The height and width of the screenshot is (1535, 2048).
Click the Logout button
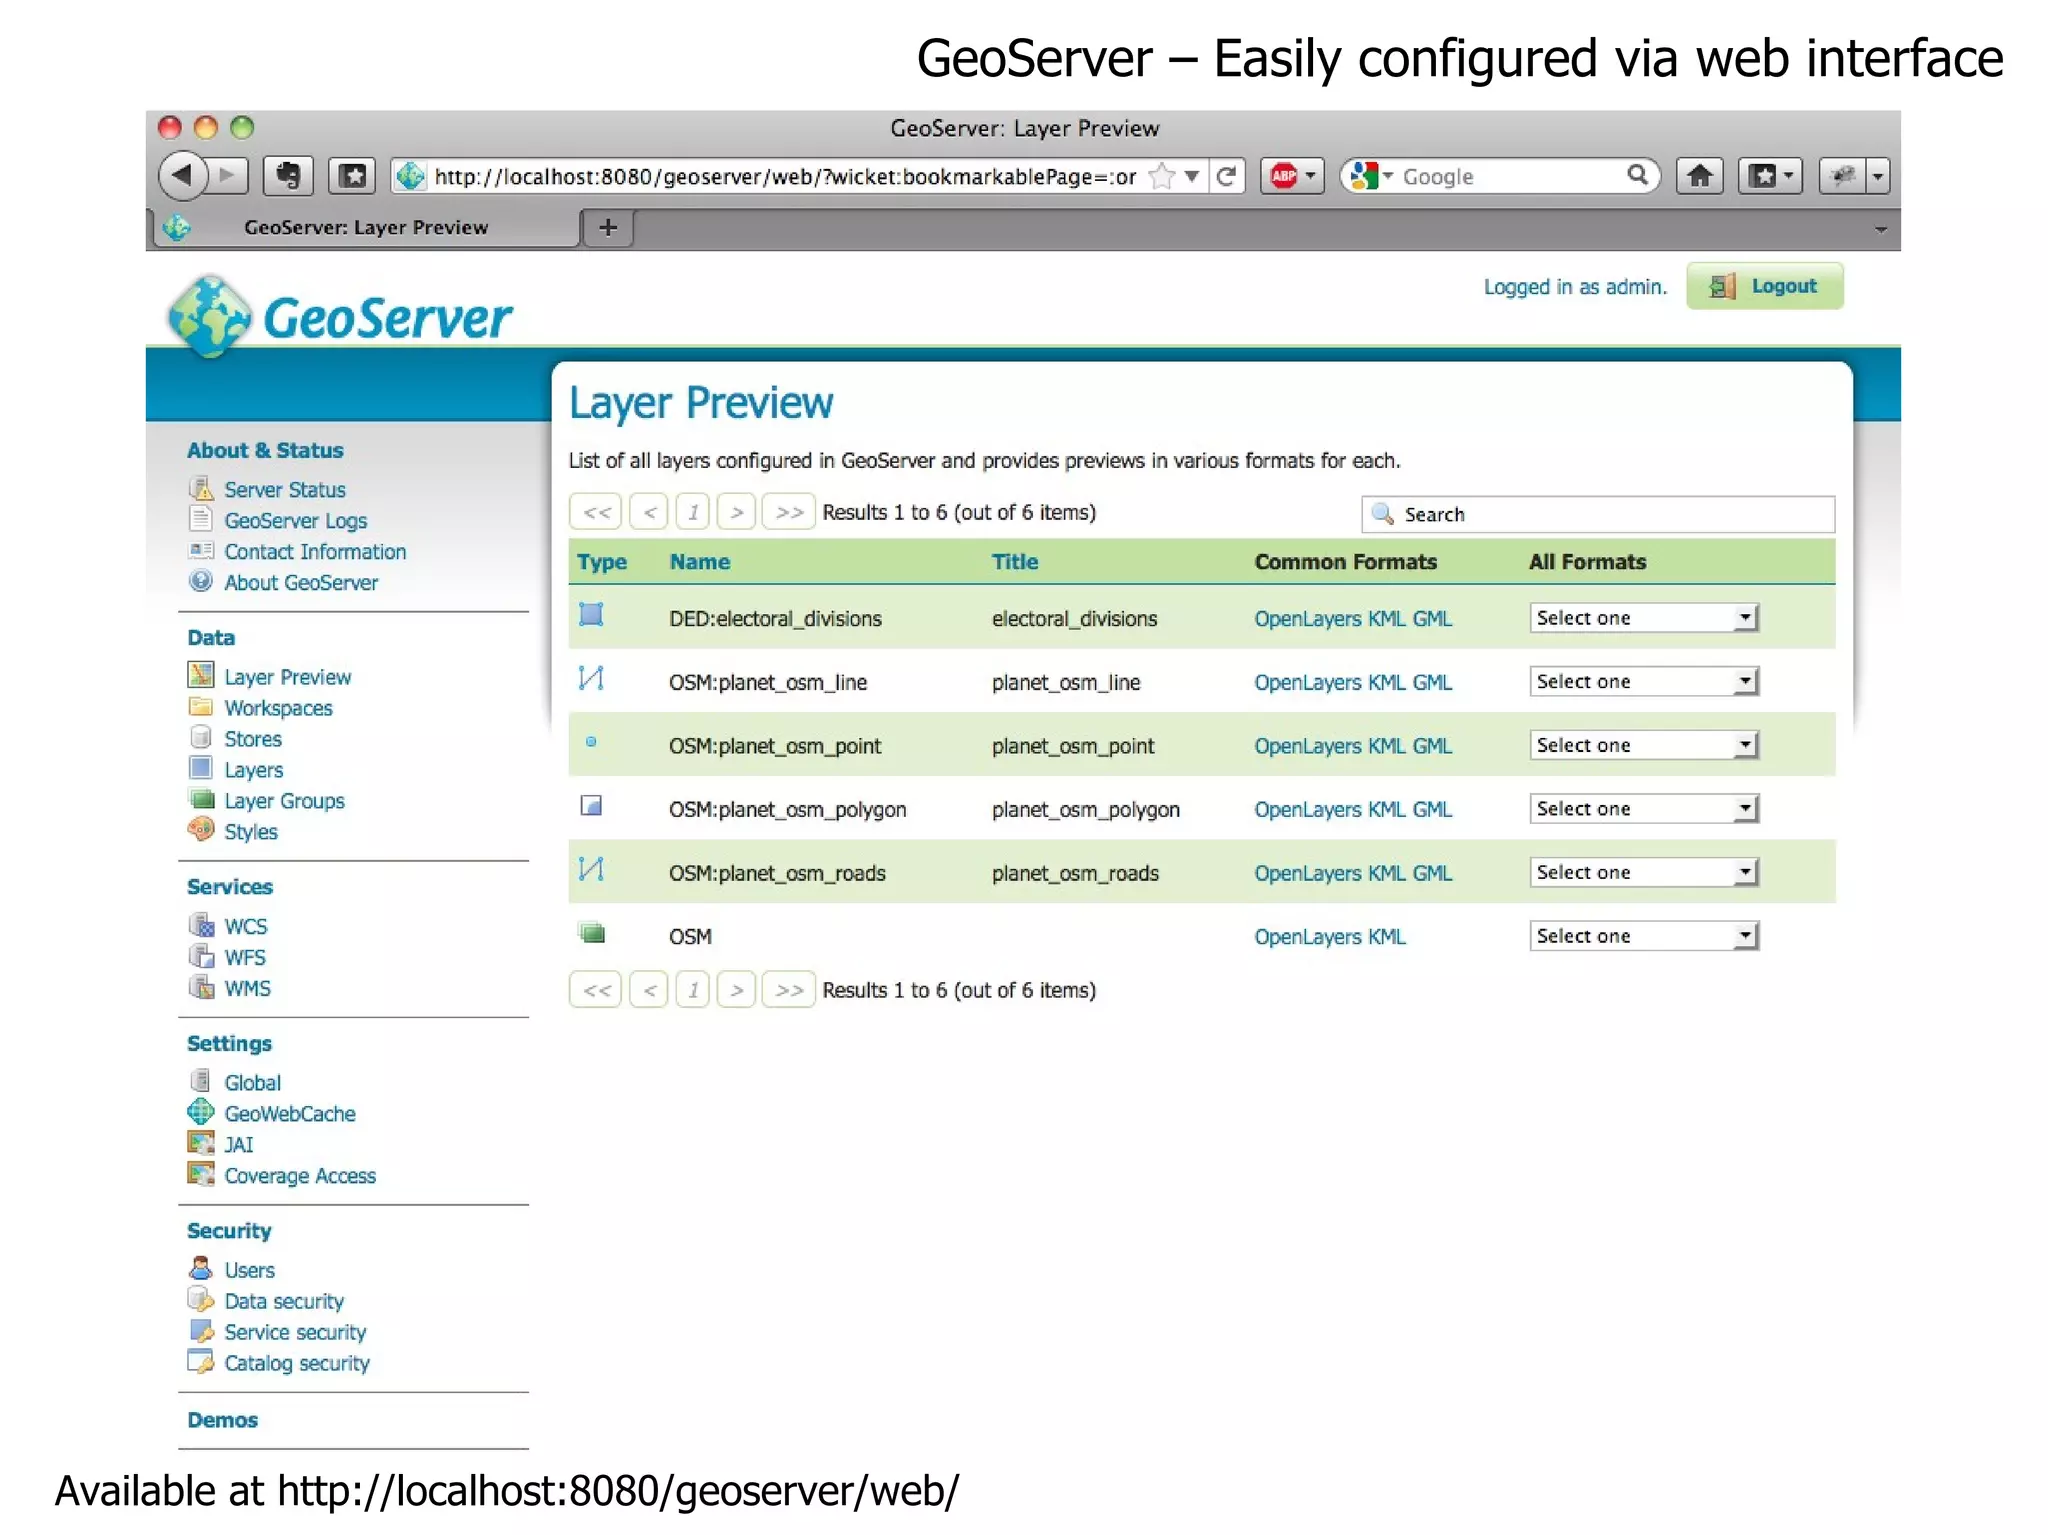pyautogui.click(x=1765, y=287)
